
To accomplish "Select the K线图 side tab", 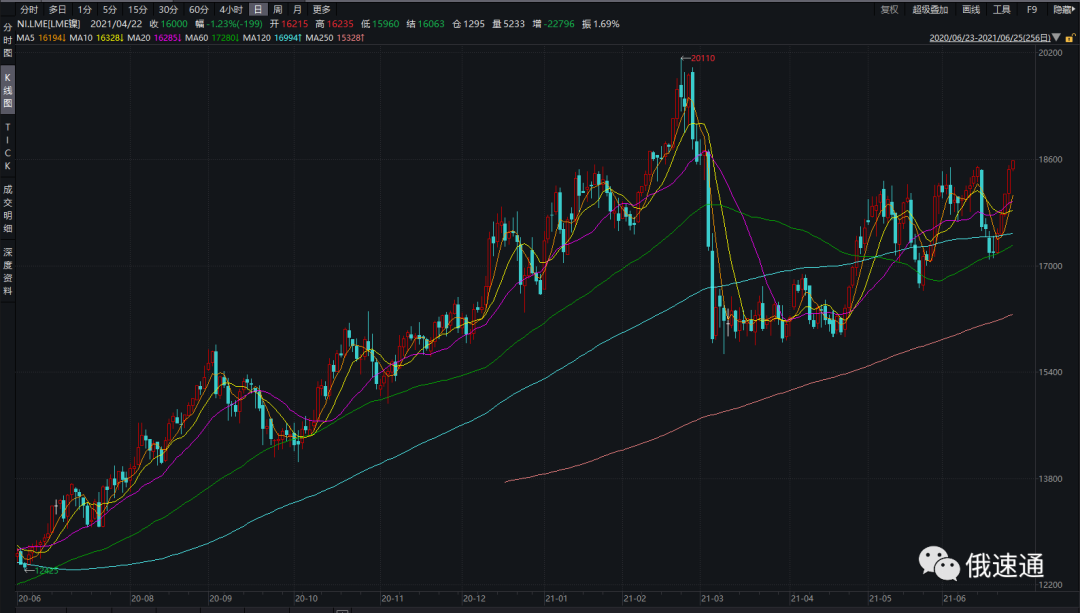I will click(x=7, y=89).
